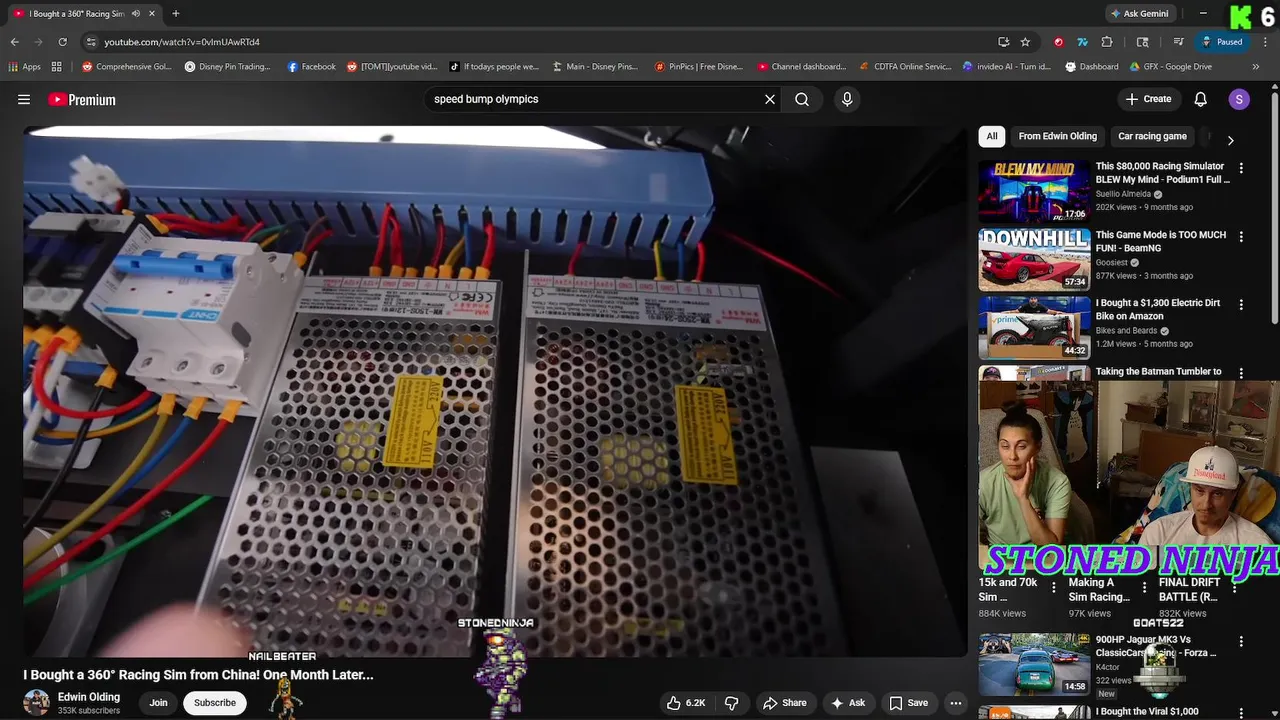Click the Create button

[x=1148, y=99]
